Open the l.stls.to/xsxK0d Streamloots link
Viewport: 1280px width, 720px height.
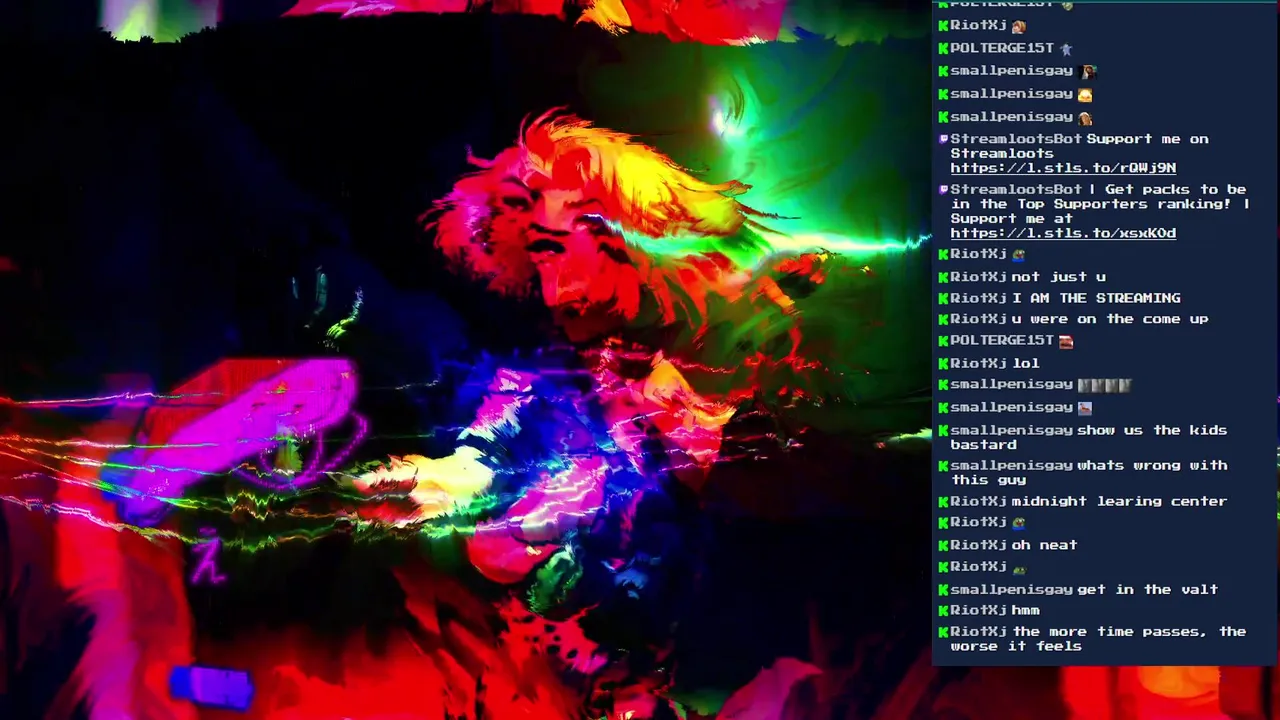click(x=1063, y=233)
